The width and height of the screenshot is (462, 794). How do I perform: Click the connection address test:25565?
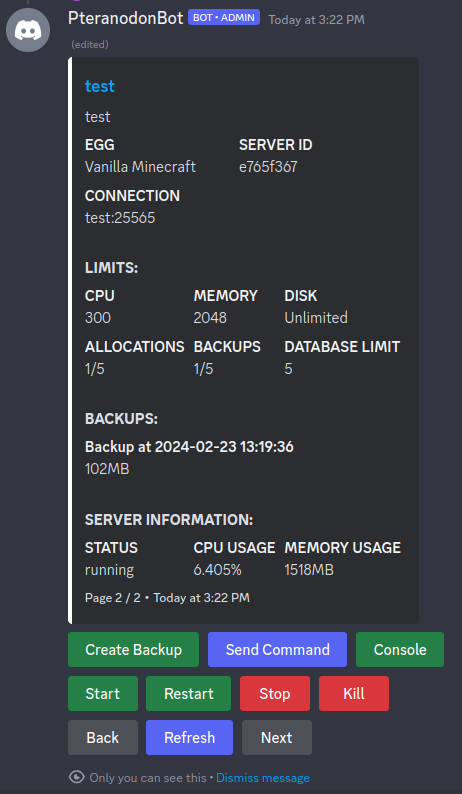click(120, 218)
